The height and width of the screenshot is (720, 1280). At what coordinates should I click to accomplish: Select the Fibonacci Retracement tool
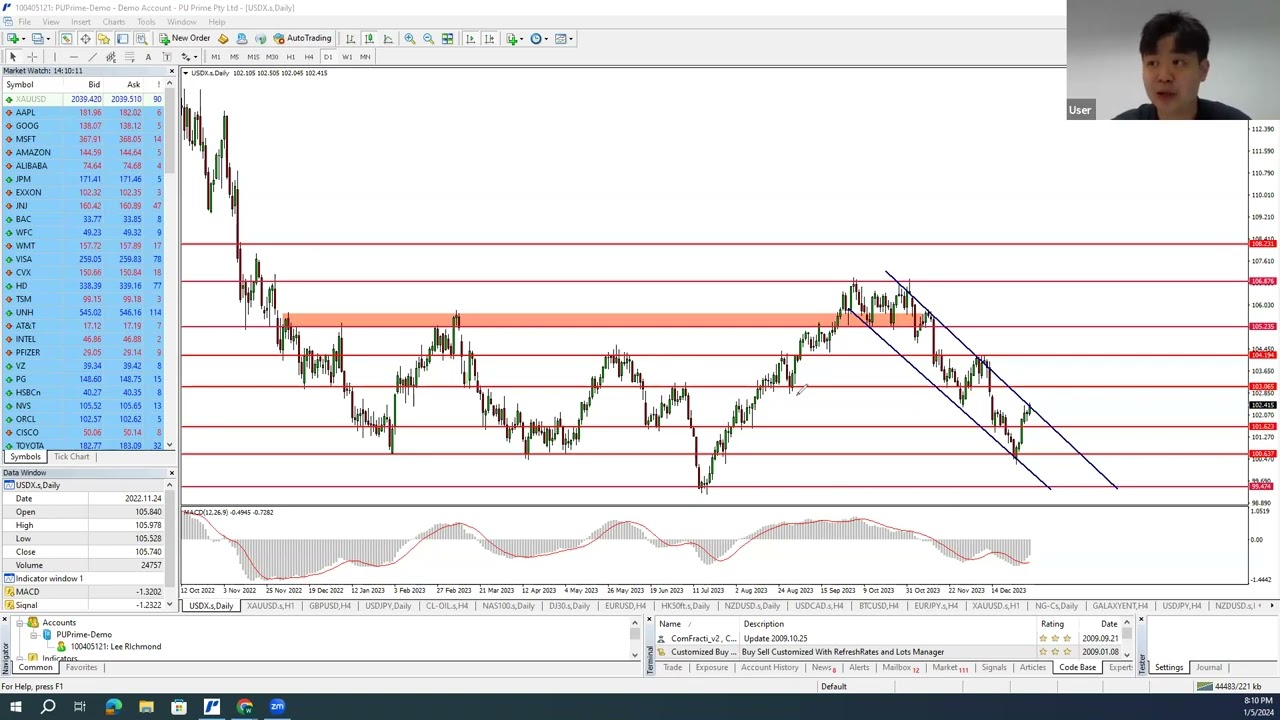point(129,57)
